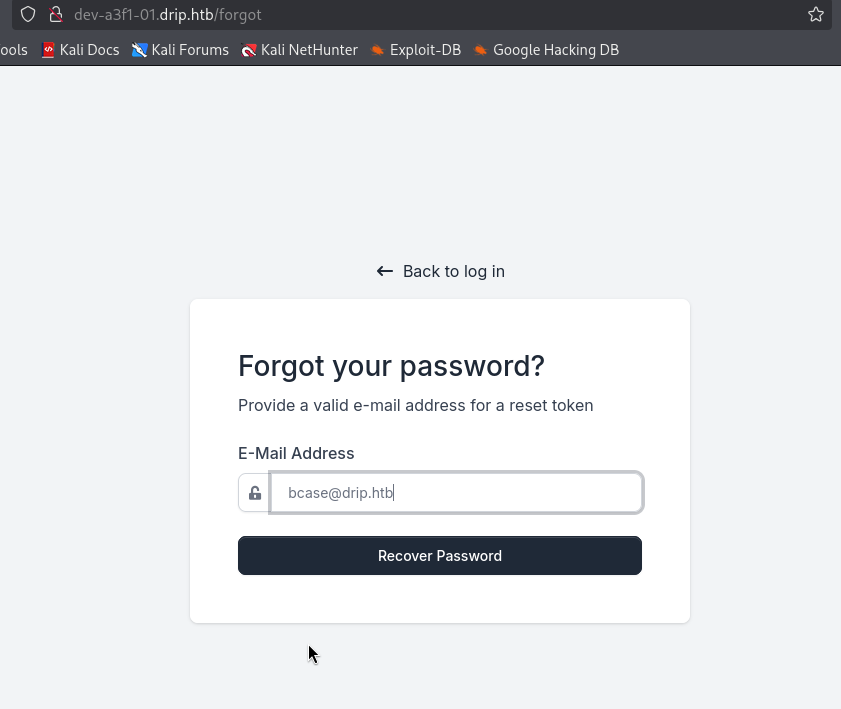The image size is (841, 709).
Task: Click the Kali Forums blue favicon
Action: [x=140, y=50]
